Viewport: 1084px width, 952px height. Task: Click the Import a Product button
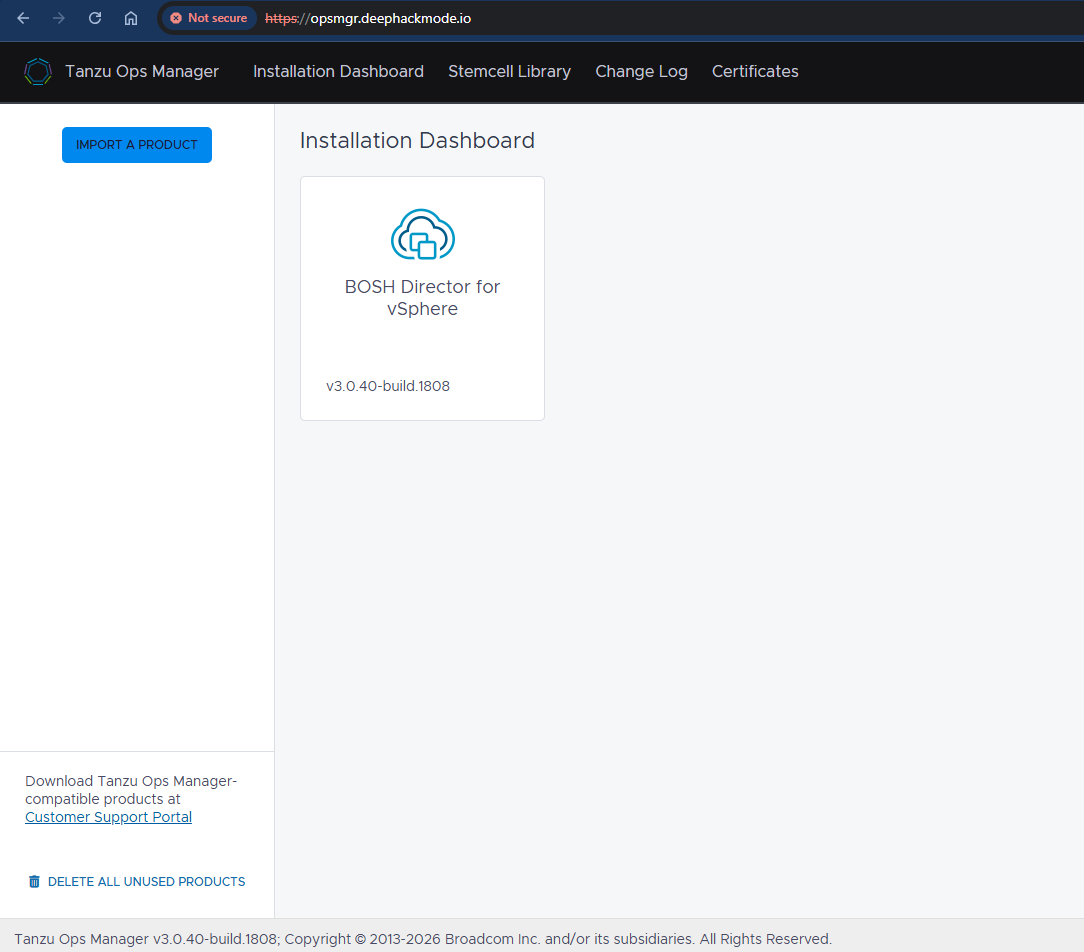[x=137, y=144]
